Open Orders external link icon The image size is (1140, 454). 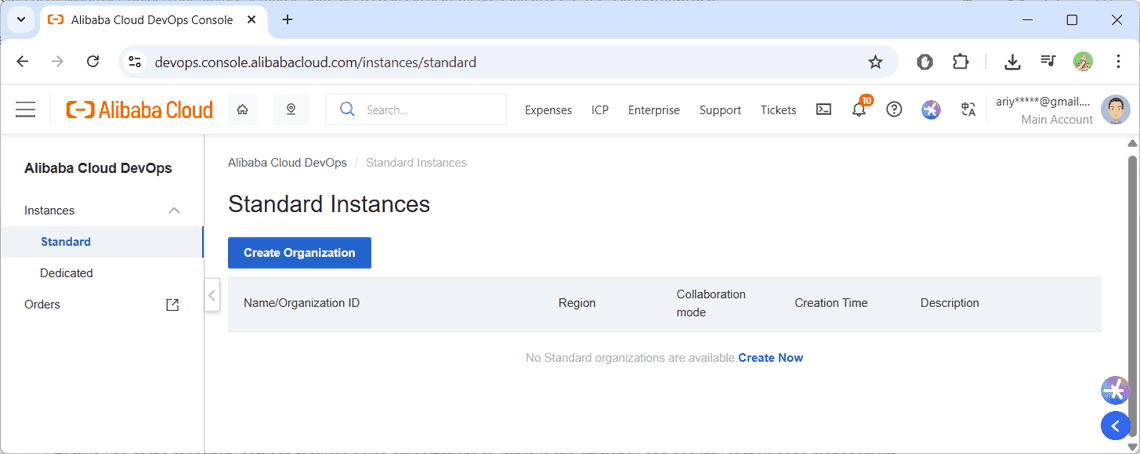point(172,305)
